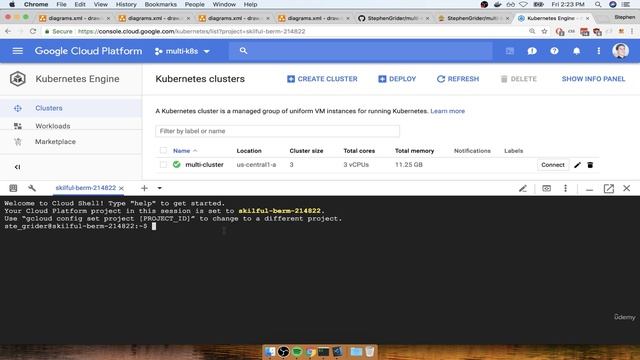
Task: Click the Chrome back arrow
Action: [x=8, y=31]
